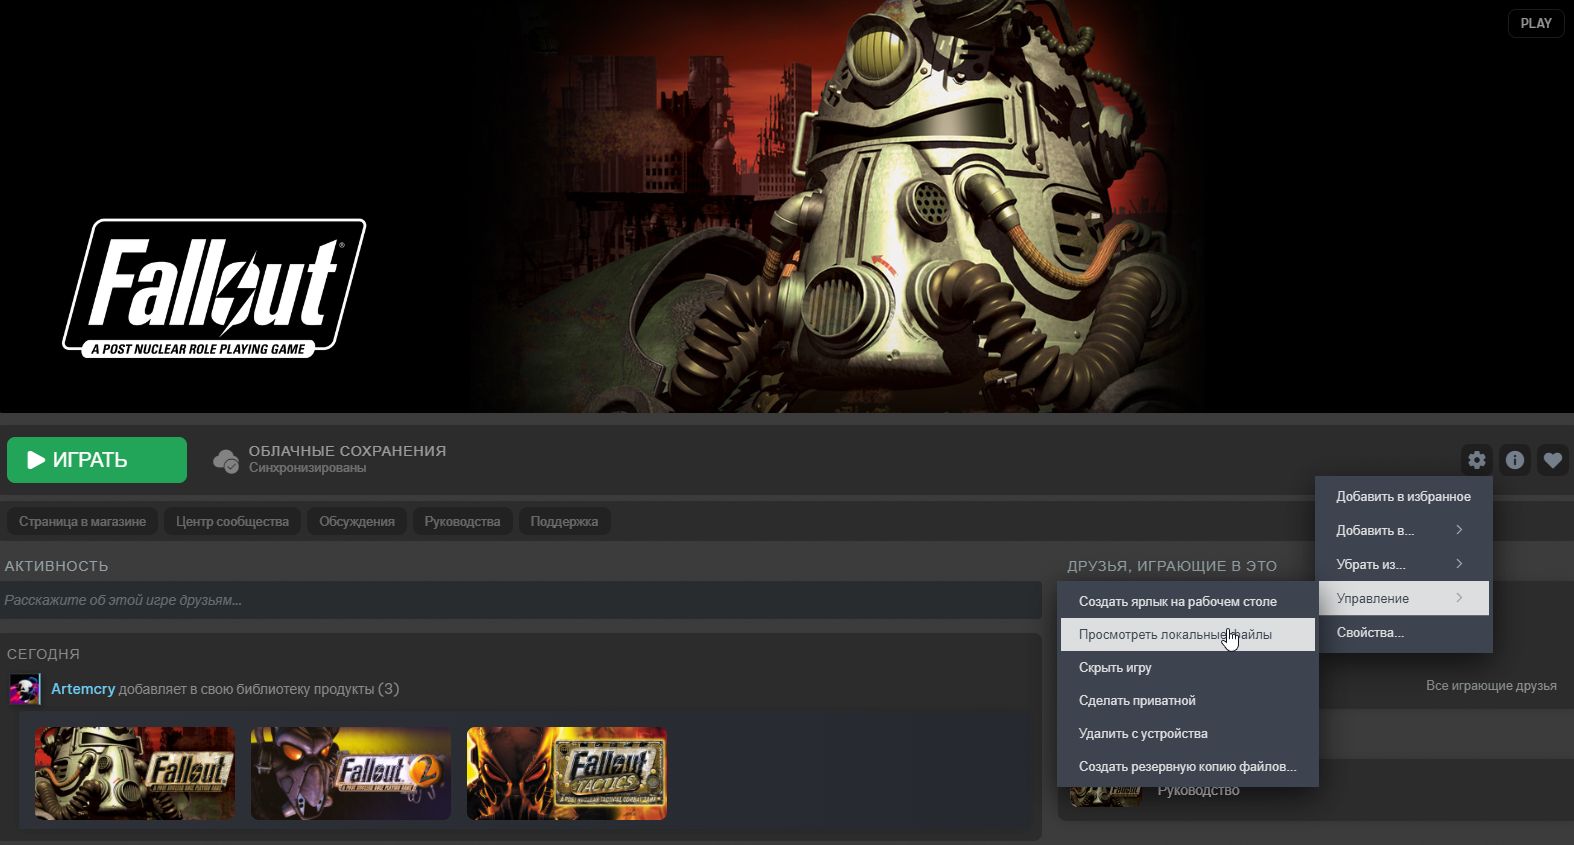Open the gear manage settings icon
Viewport: 1574px width, 845px height.
tap(1477, 460)
